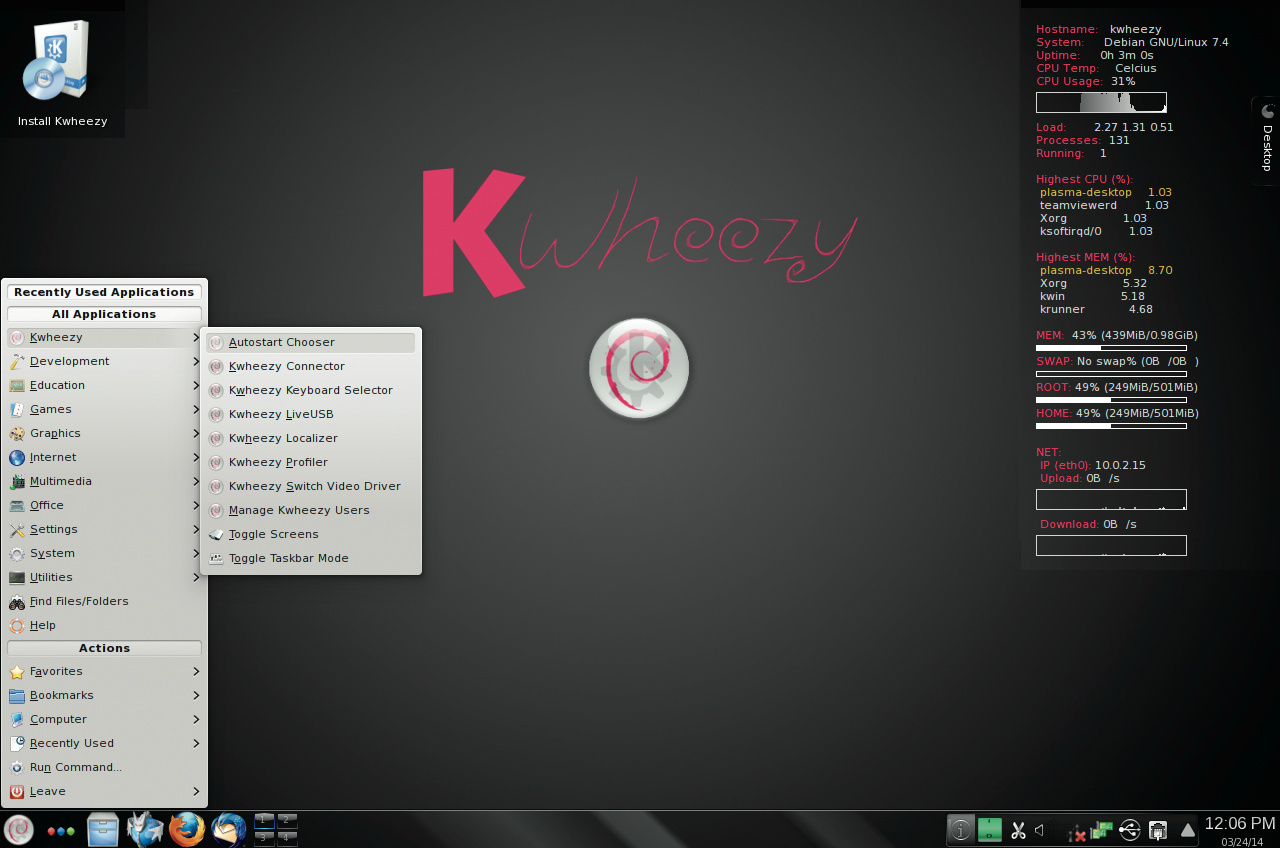Open Kwheezy Connector
The height and width of the screenshot is (848, 1280).
coord(311,366)
